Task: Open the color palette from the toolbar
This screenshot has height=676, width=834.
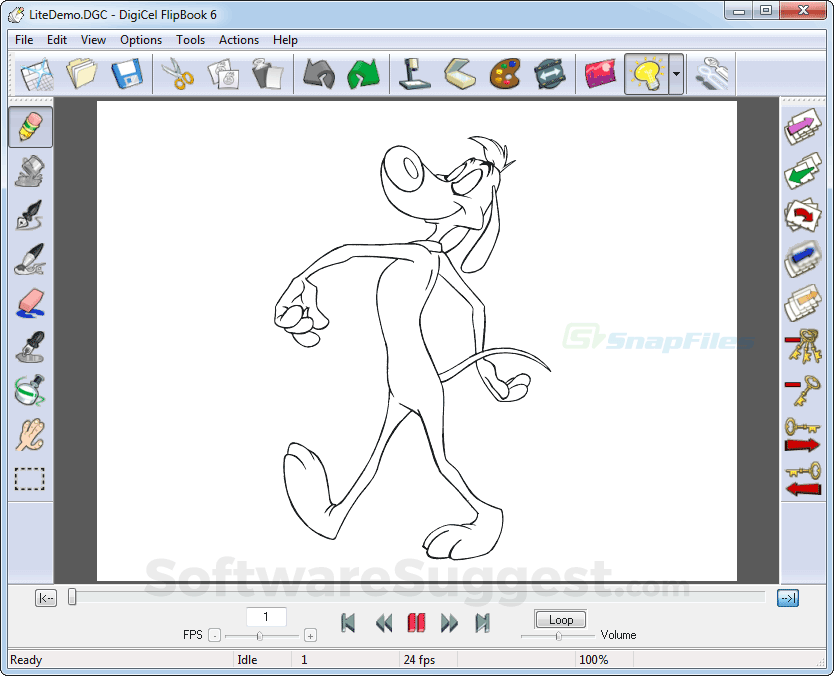Action: tap(505, 73)
